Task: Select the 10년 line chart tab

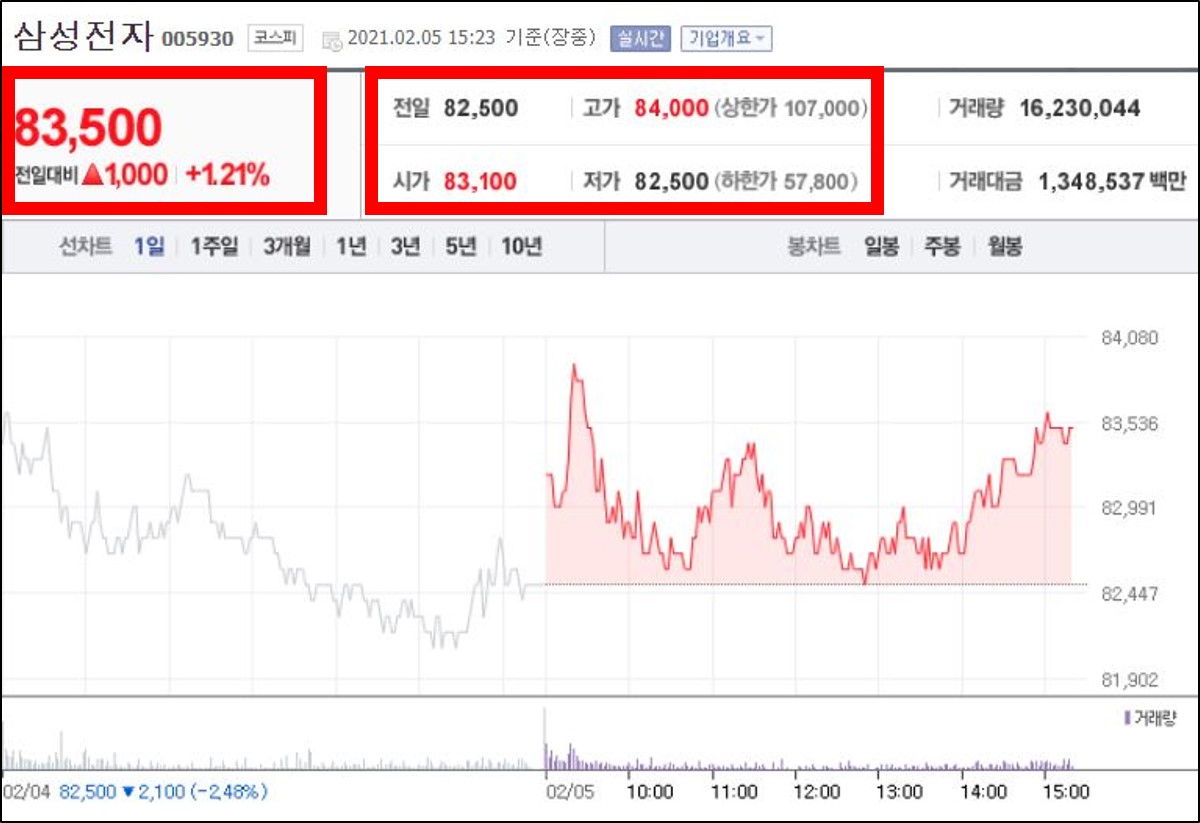Action: coord(521,247)
